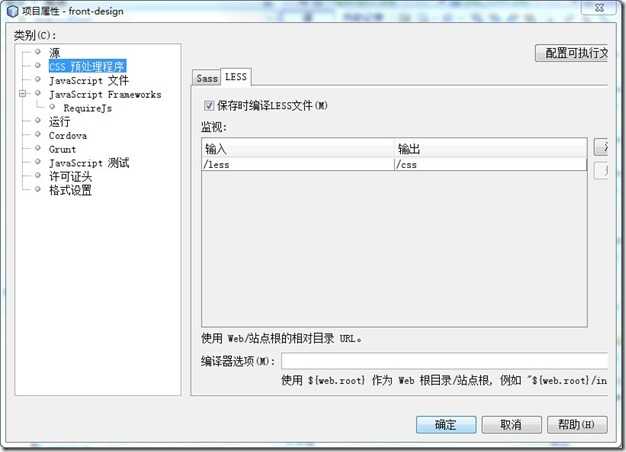Click the 配置可执行文 button
The height and width of the screenshot is (452, 626).
click(572, 53)
